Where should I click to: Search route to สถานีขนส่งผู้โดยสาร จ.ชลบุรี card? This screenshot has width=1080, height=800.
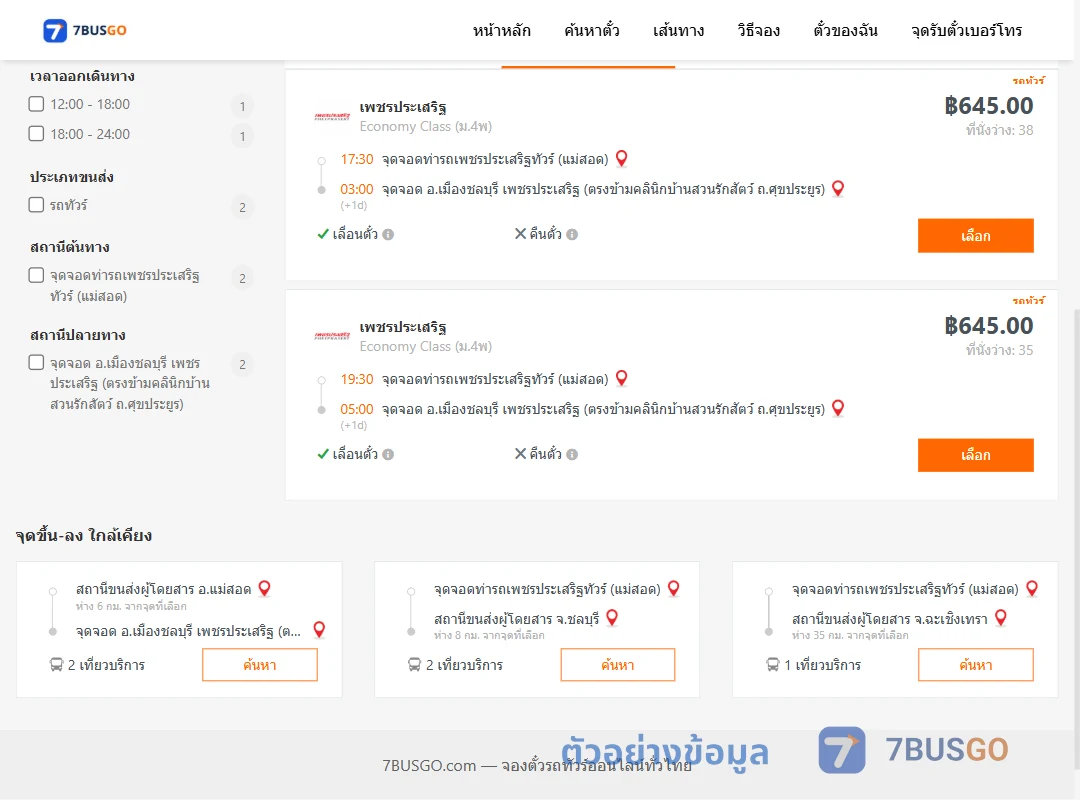pos(618,665)
